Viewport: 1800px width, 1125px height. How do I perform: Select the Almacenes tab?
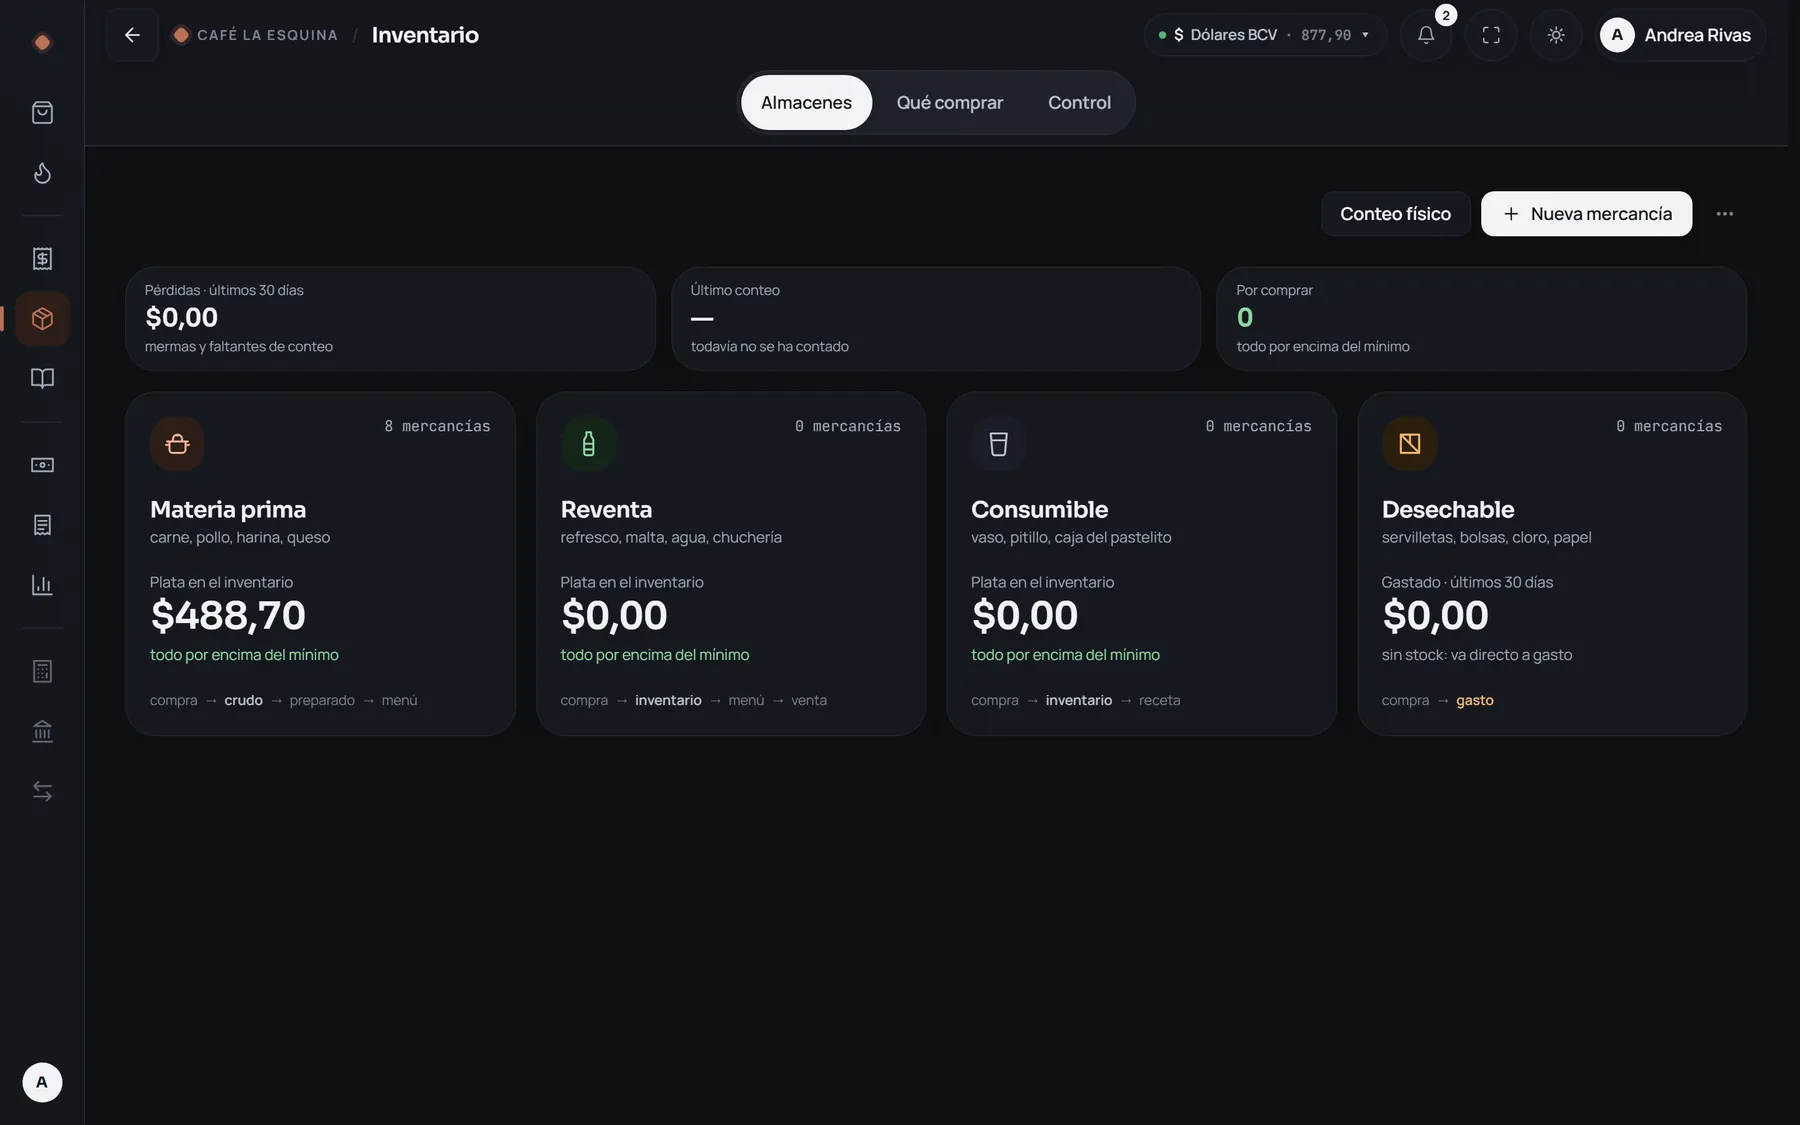(x=806, y=102)
